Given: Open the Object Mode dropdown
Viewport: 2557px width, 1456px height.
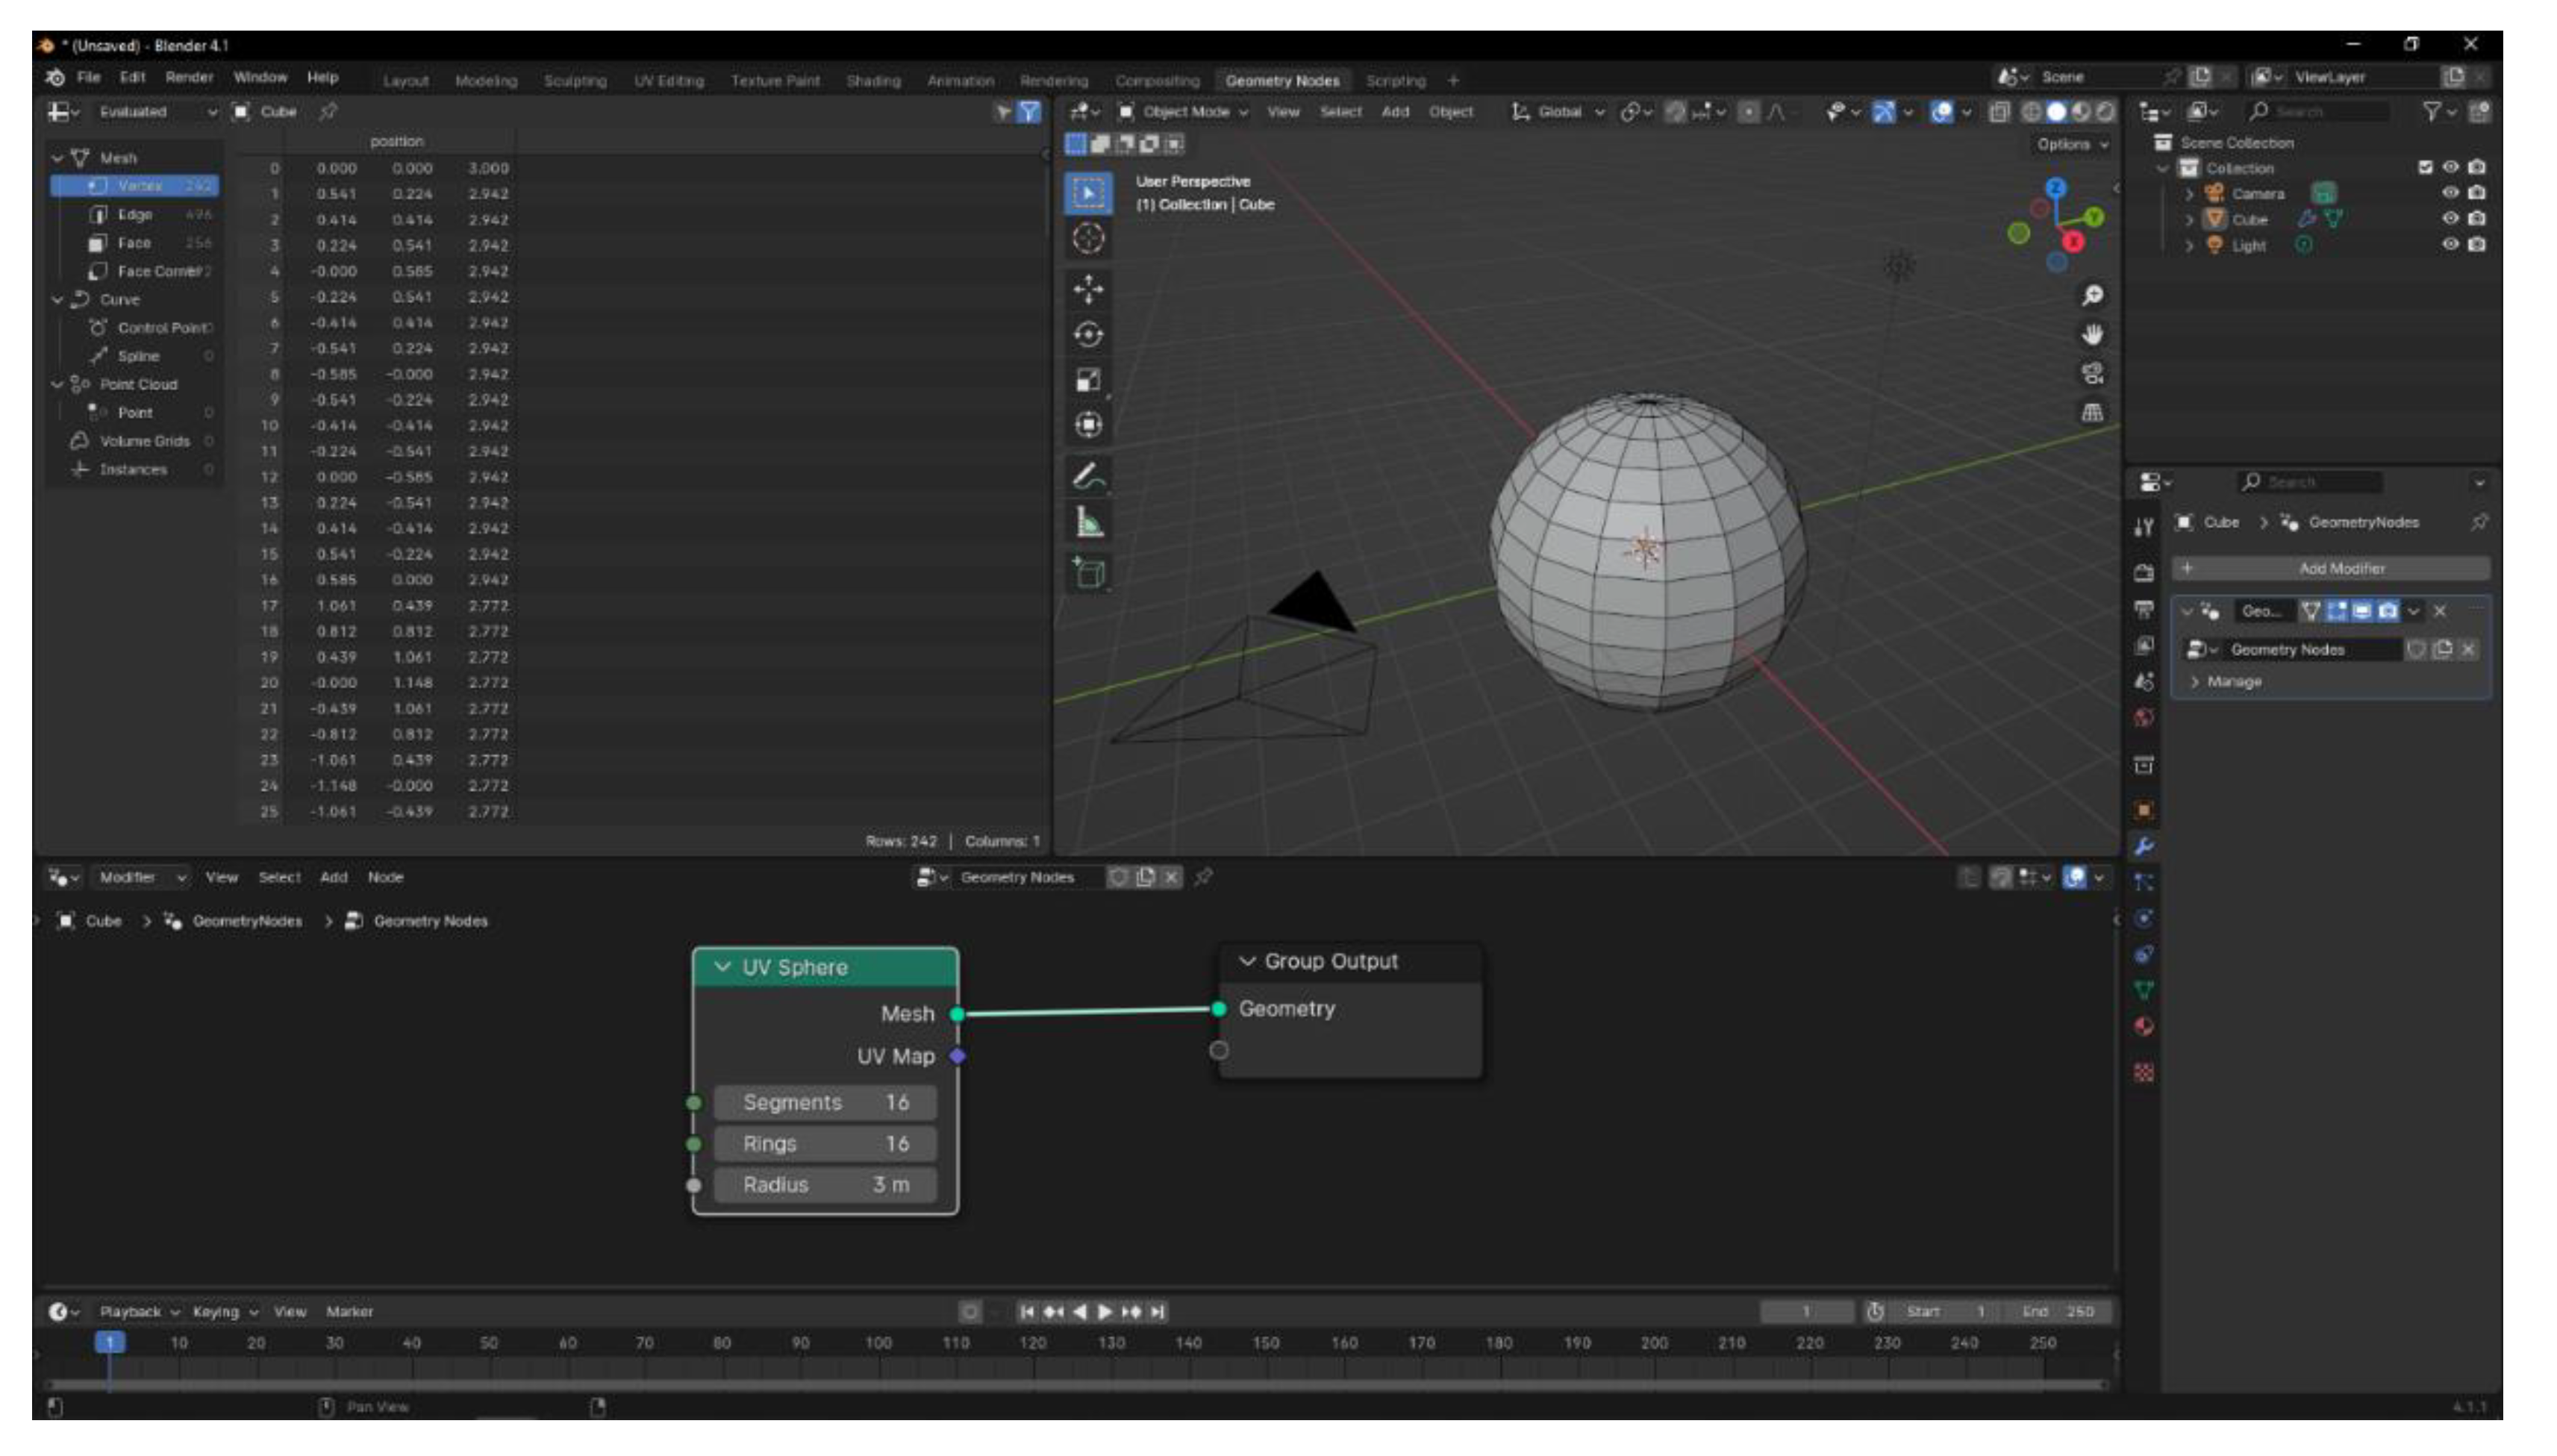Looking at the screenshot, I should pos(1184,112).
